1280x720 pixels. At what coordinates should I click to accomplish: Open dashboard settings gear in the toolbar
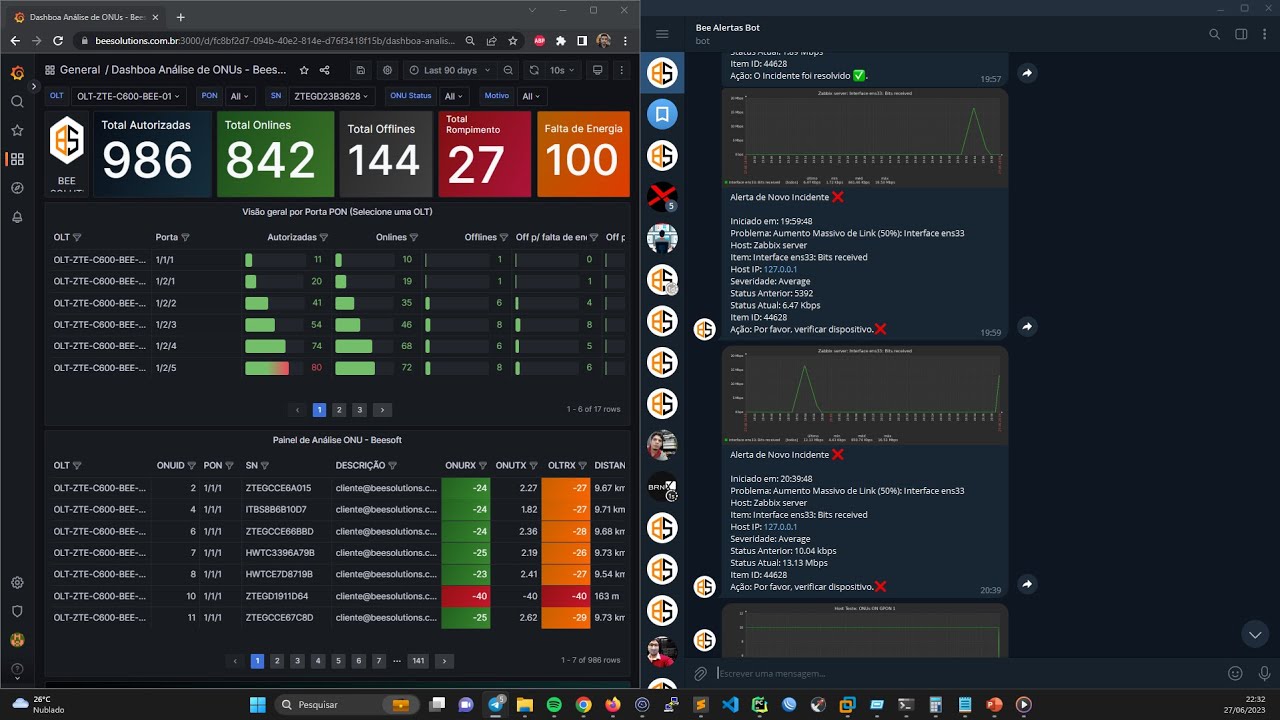coord(387,70)
